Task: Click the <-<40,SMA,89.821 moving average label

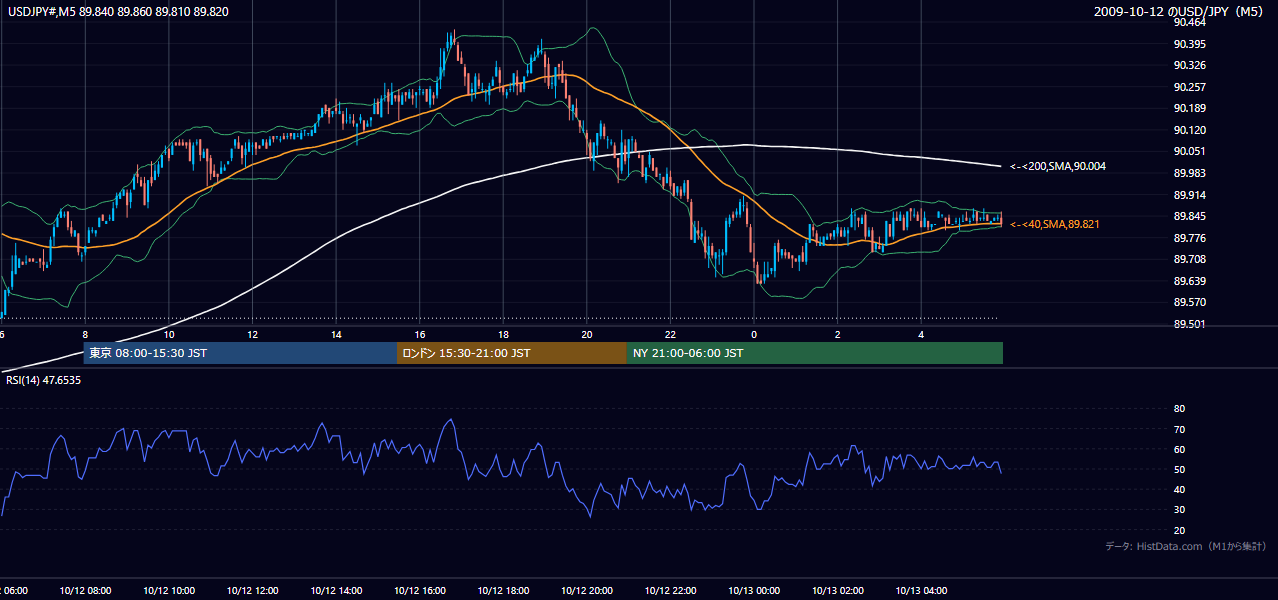Action: pyautogui.click(x=1054, y=224)
